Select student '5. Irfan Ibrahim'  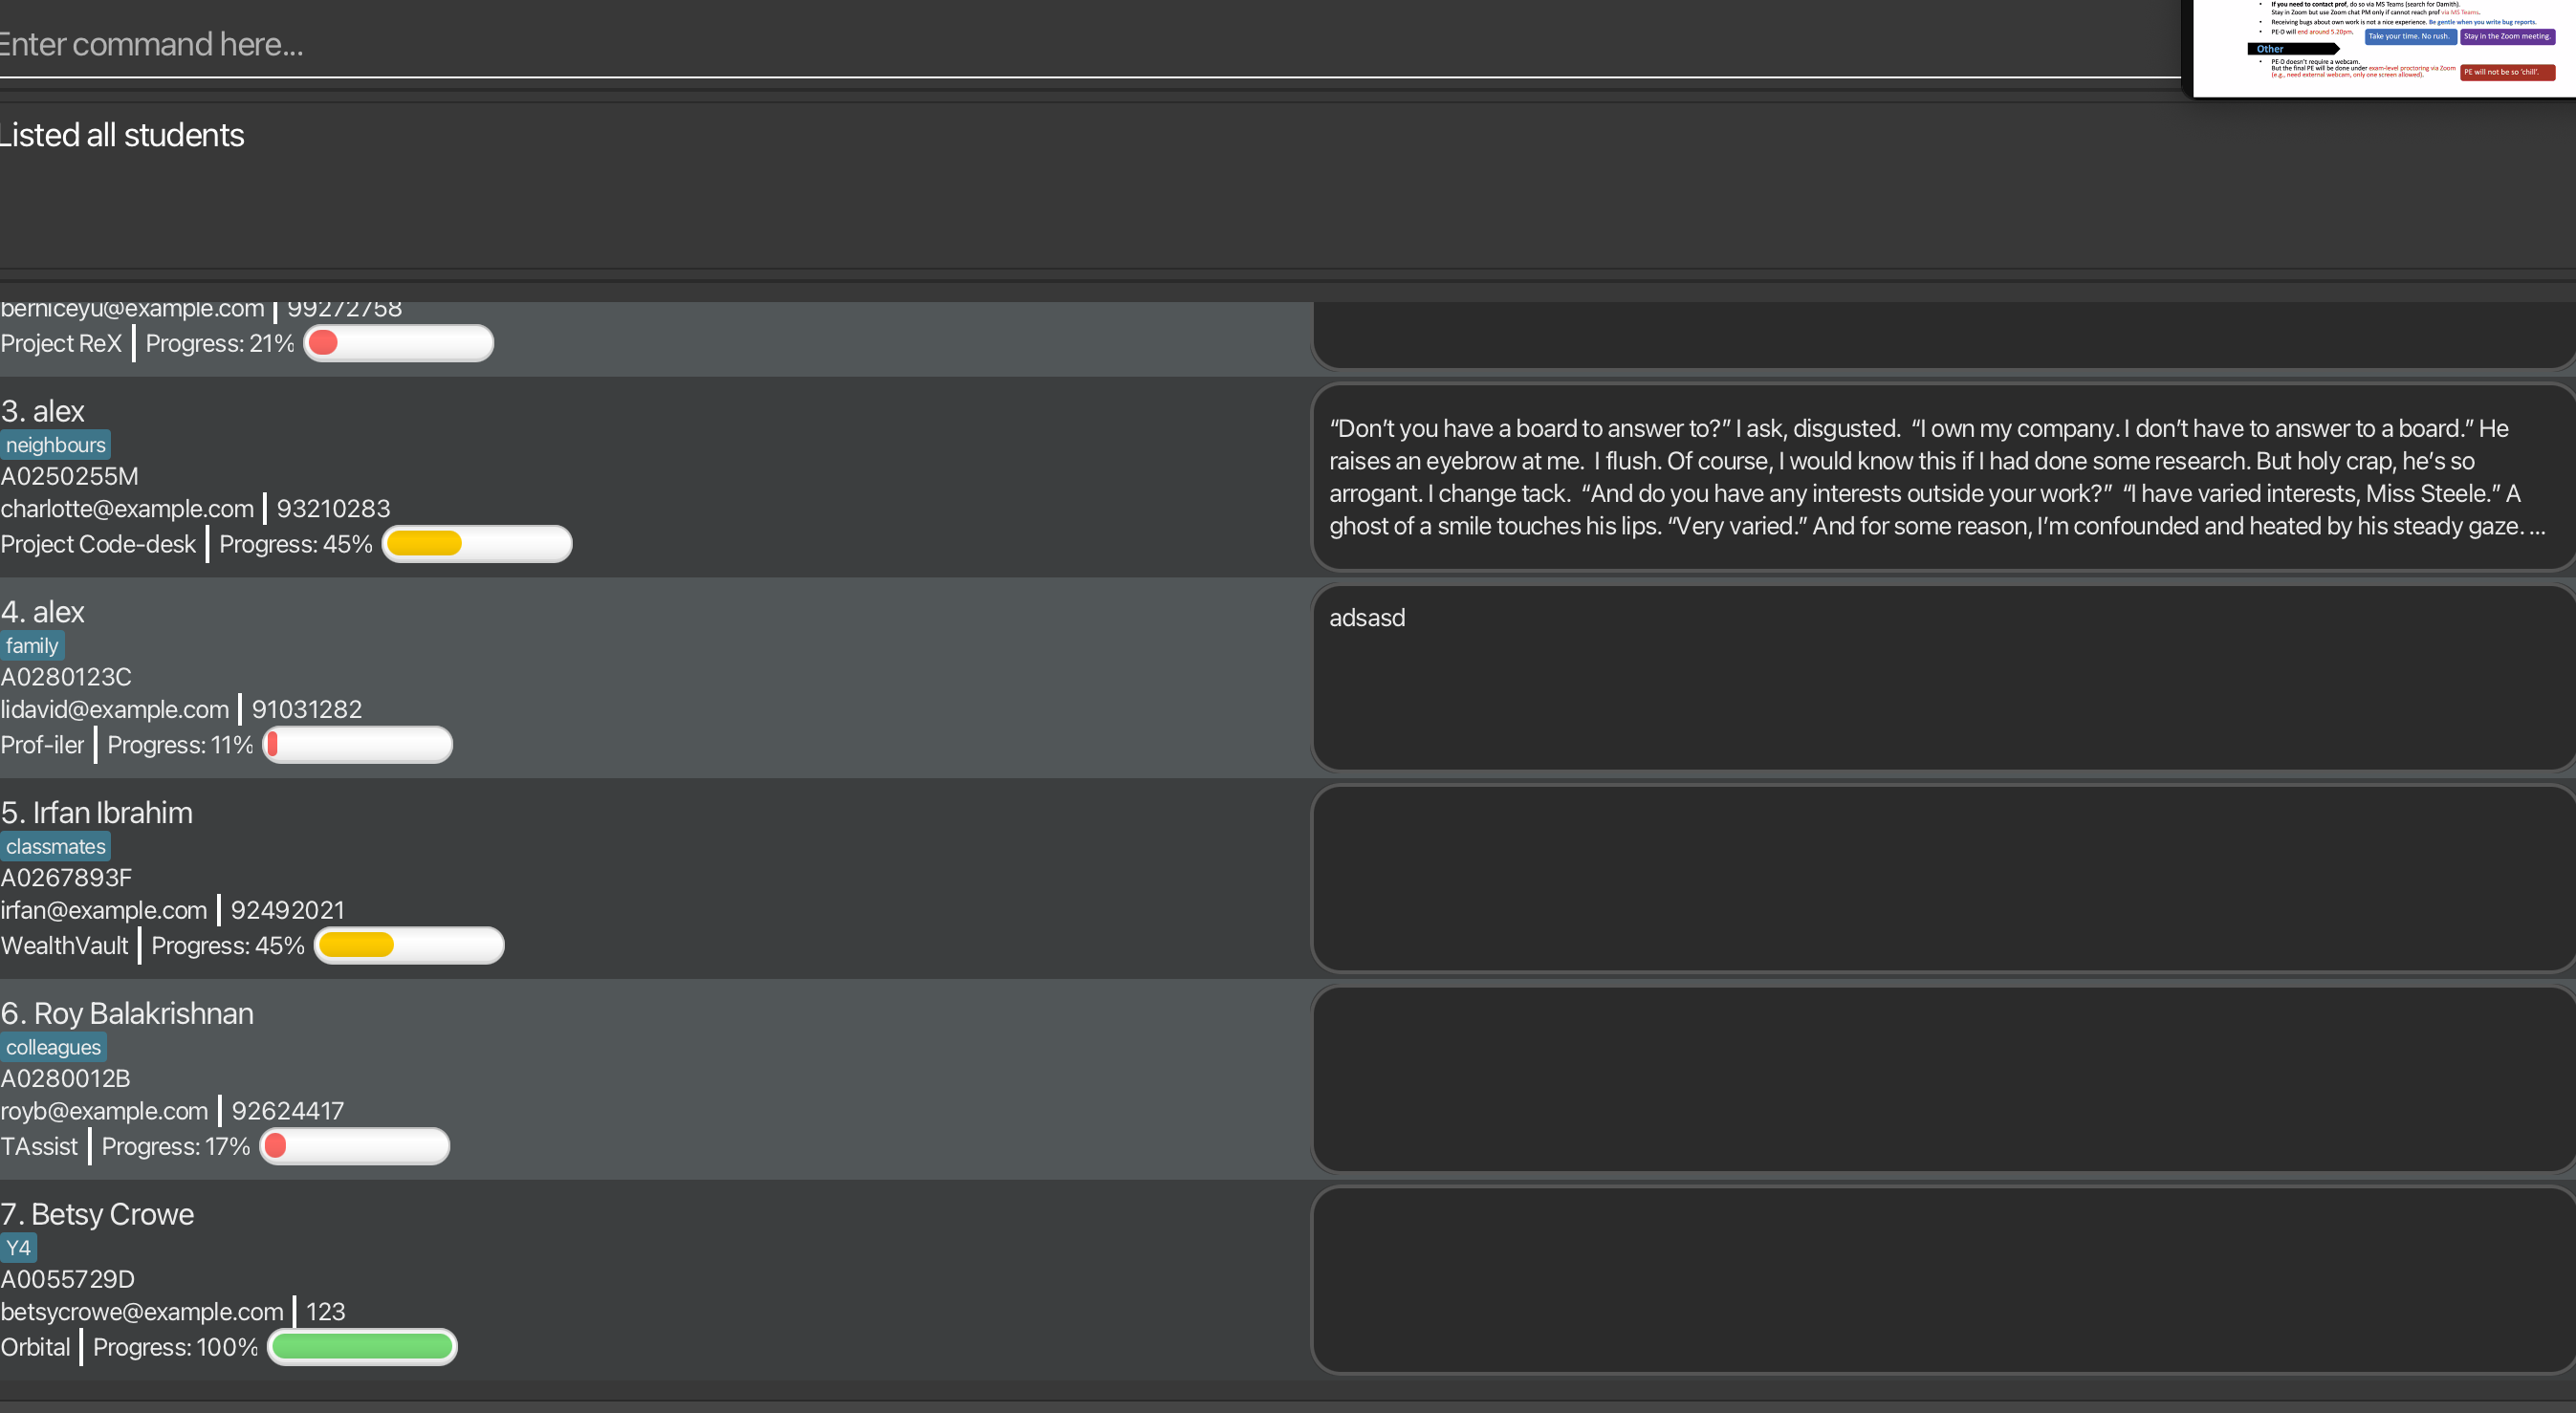97,812
